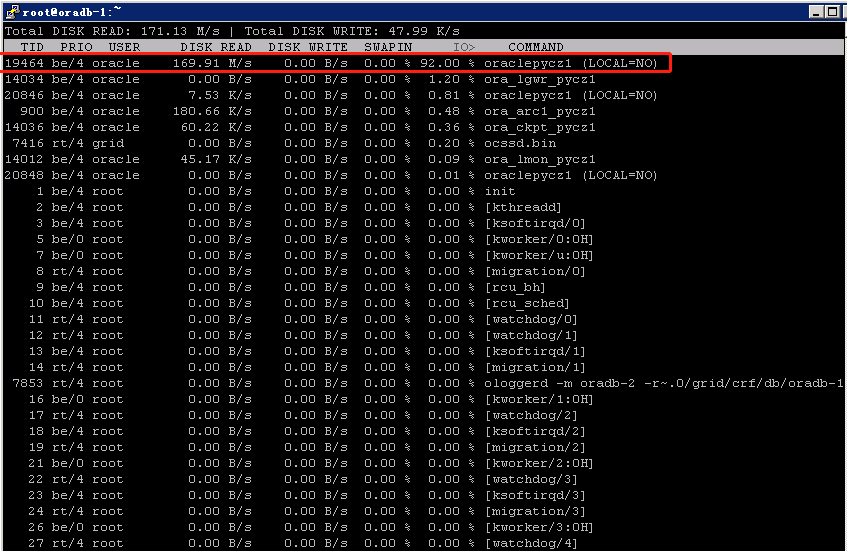Click the [watchdog/1] command

(532, 335)
